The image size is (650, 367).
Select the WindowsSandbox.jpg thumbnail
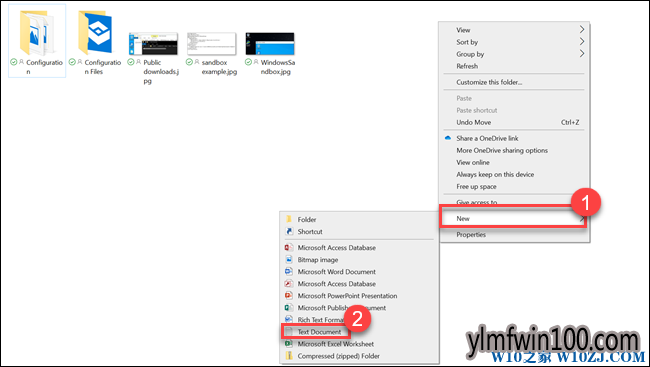point(270,44)
